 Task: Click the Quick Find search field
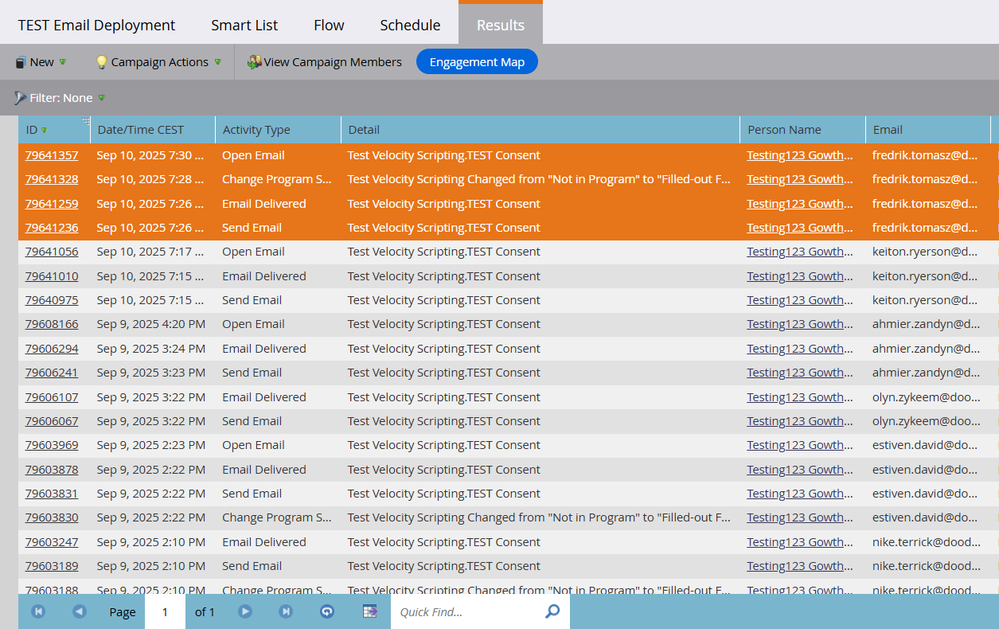click(468, 612)
